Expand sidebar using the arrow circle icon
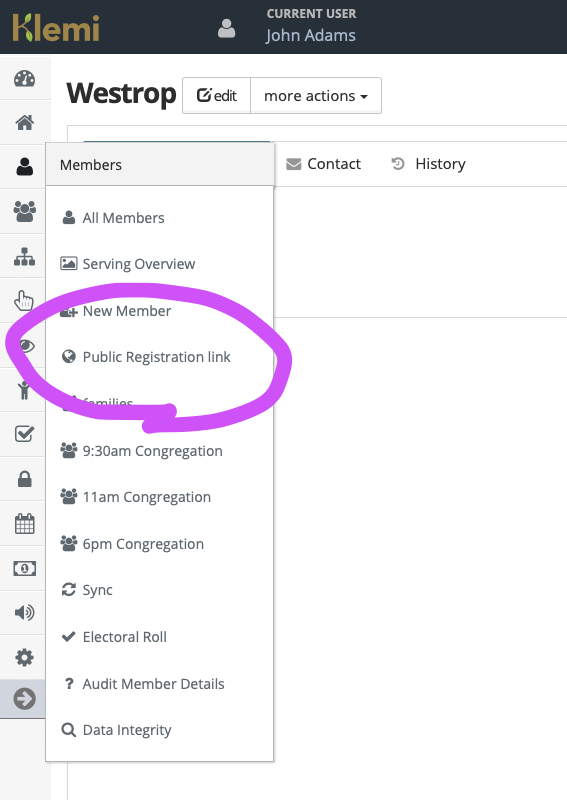This screenshot has width=567, height=800. 24,699
